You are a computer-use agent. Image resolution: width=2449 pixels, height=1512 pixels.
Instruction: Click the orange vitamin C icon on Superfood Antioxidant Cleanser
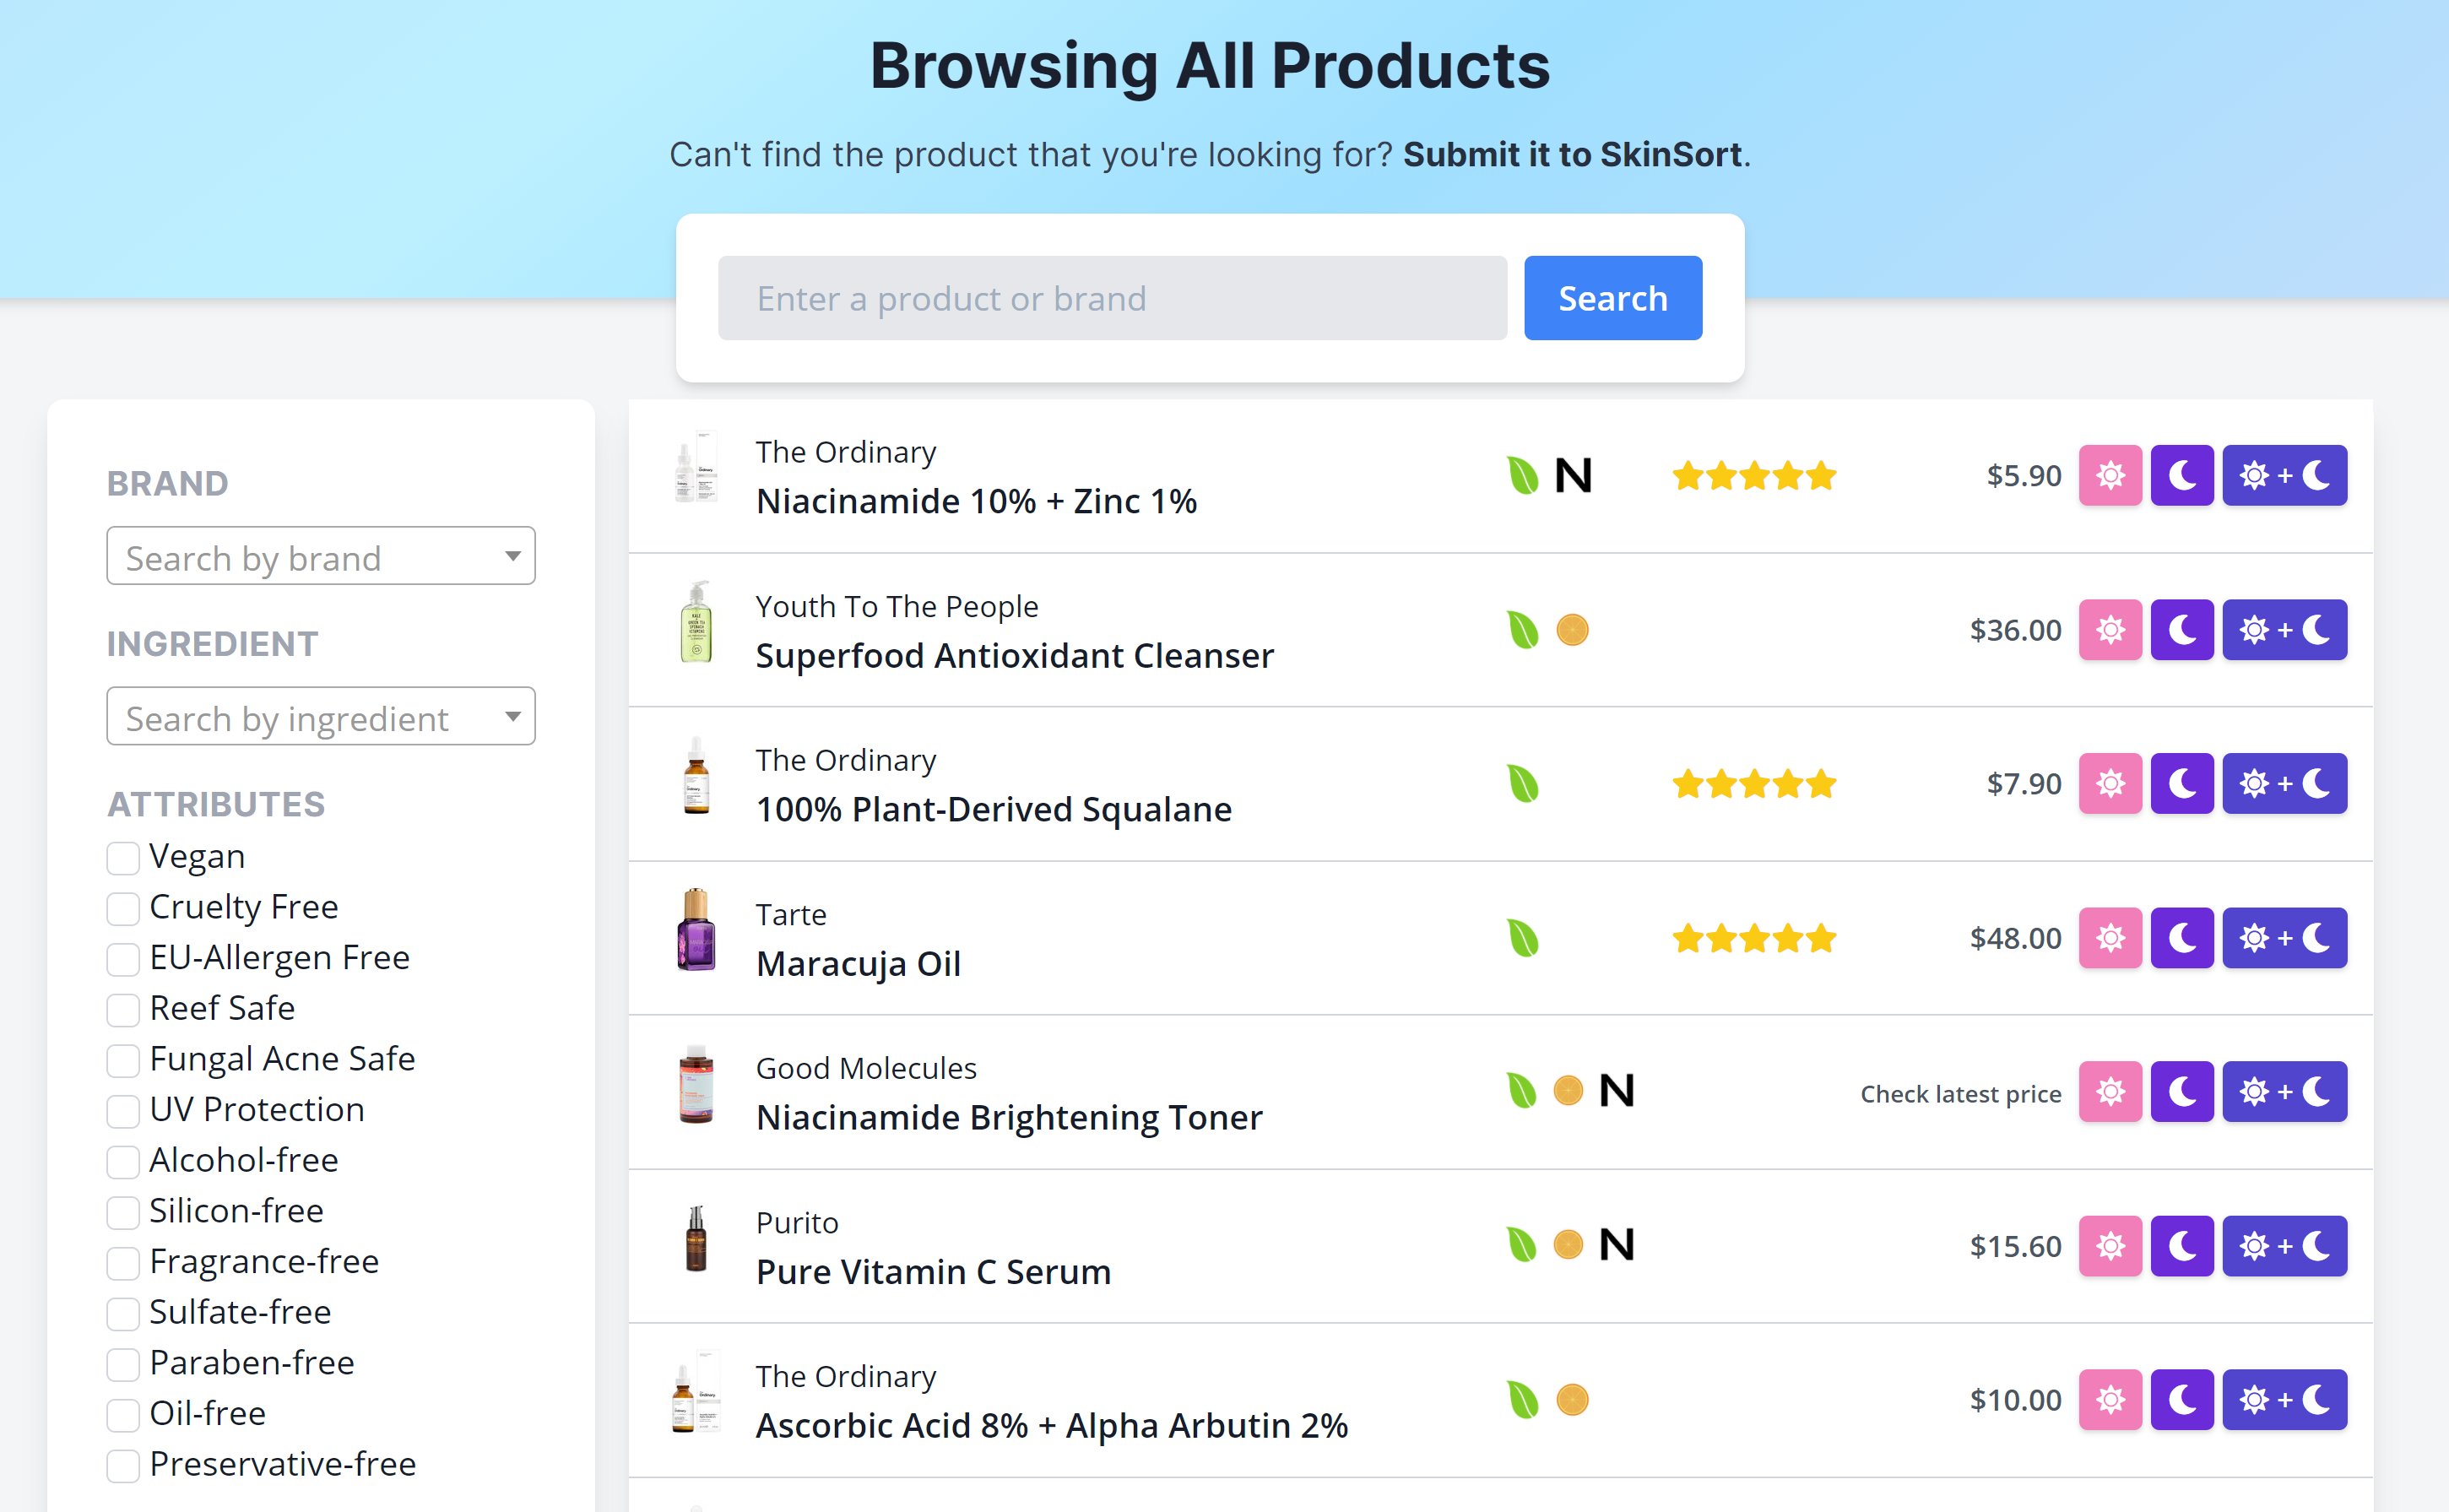1572,630
